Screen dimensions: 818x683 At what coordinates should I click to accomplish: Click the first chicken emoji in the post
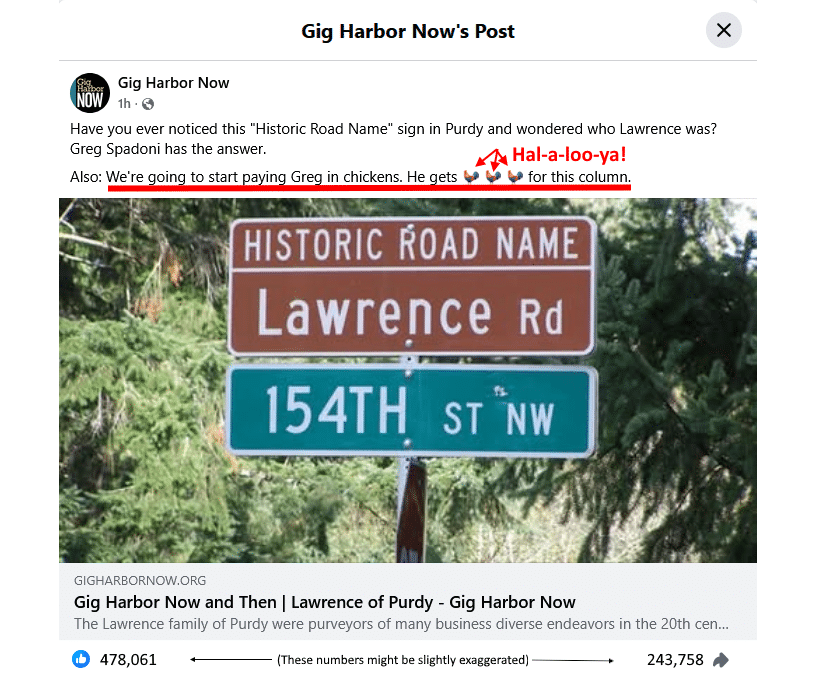pyautogui.click(x=471, y=177)
